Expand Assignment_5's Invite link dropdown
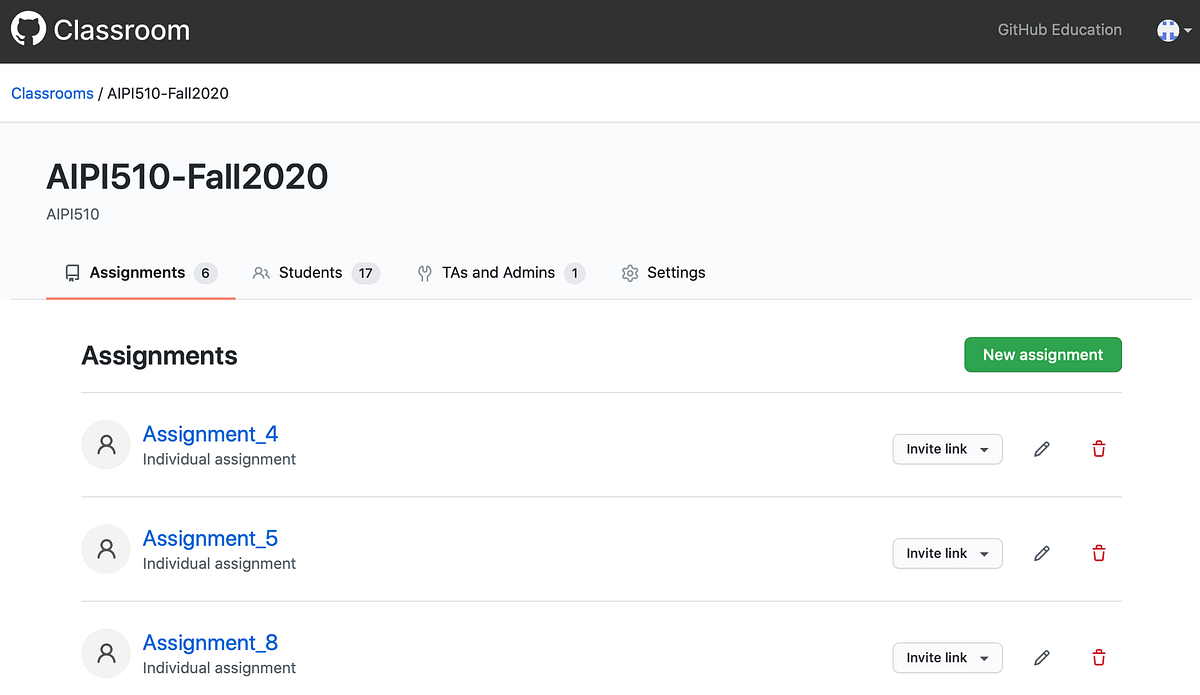Viewport: 1200px width, 695px height. pos(947,553)
